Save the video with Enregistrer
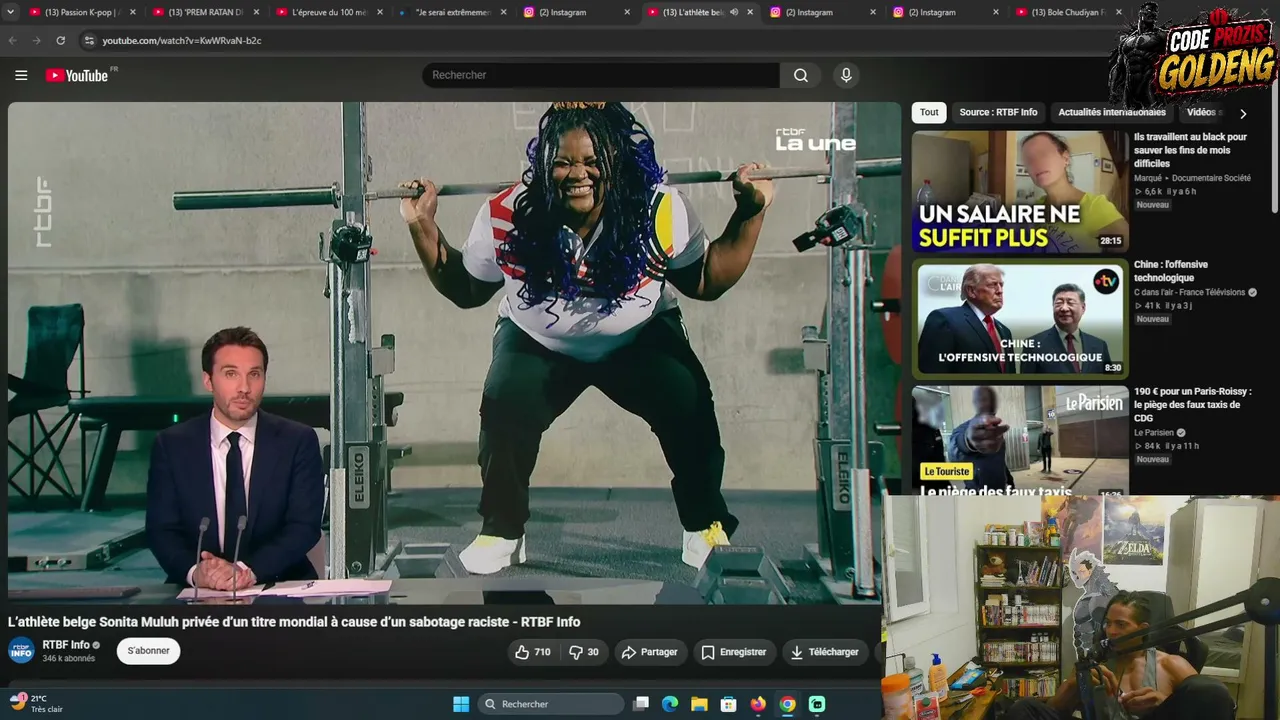This screenshot has height=720, width=1280. [x=733, y=652]
